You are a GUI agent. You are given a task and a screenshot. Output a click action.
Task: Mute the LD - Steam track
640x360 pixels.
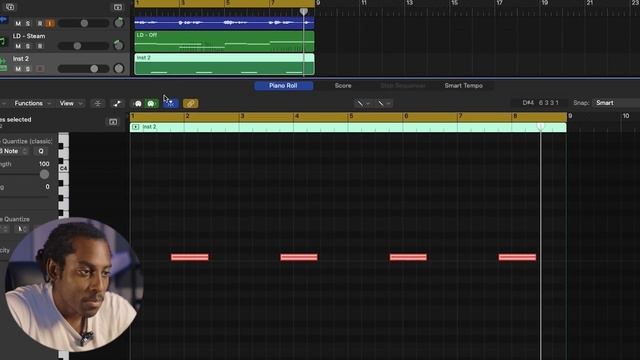(x=18, y=46)
